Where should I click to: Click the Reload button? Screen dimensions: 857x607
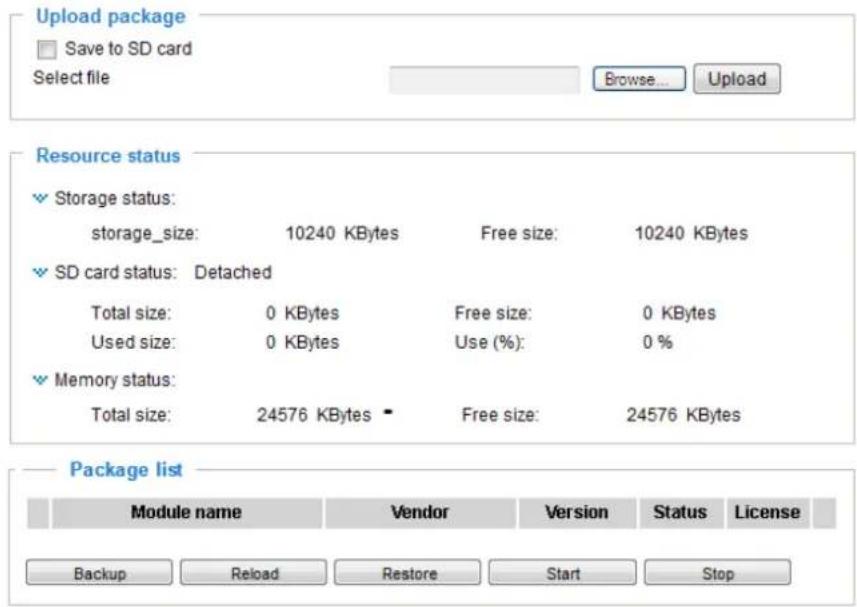click(x=254, y=573)
